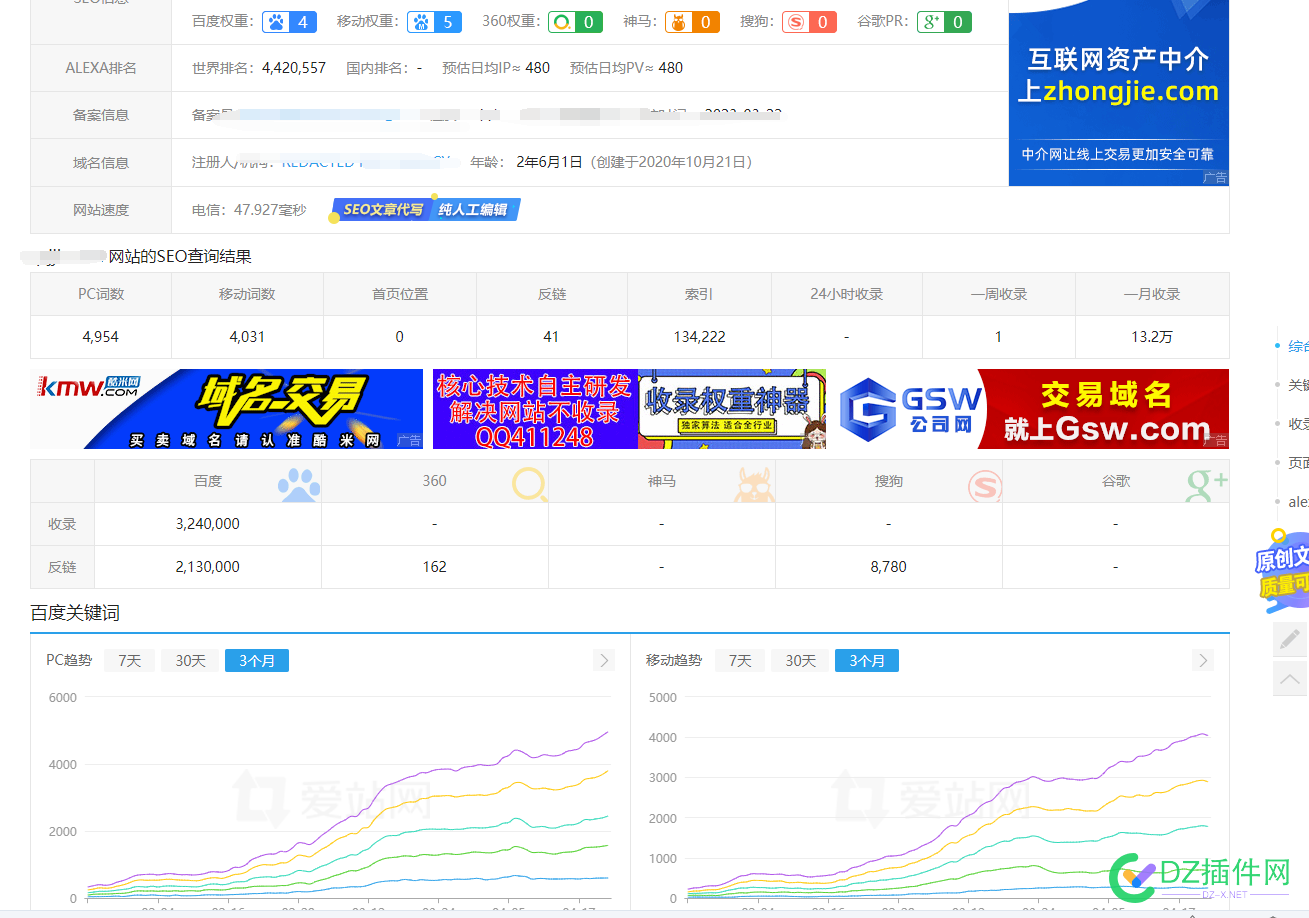
Task: Click the 电信 speed 47.927毫秒 text
Action: pyautogui.click(x=249, y=210)
